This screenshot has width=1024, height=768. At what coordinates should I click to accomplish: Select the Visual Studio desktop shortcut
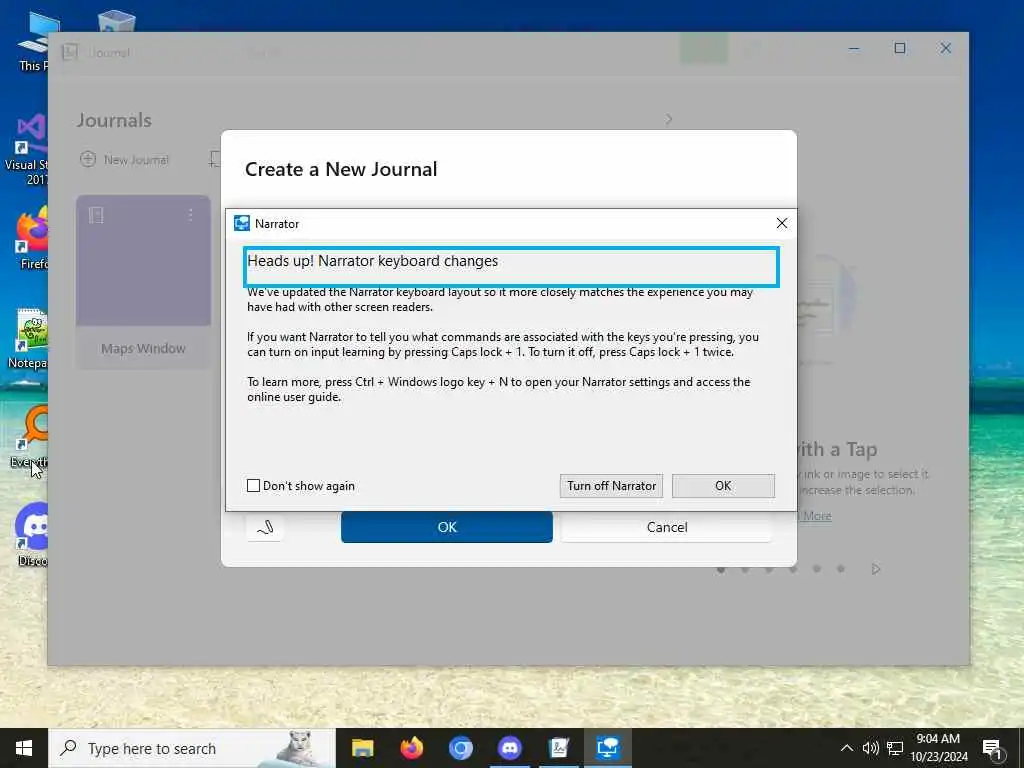click(x=27, y=149)
